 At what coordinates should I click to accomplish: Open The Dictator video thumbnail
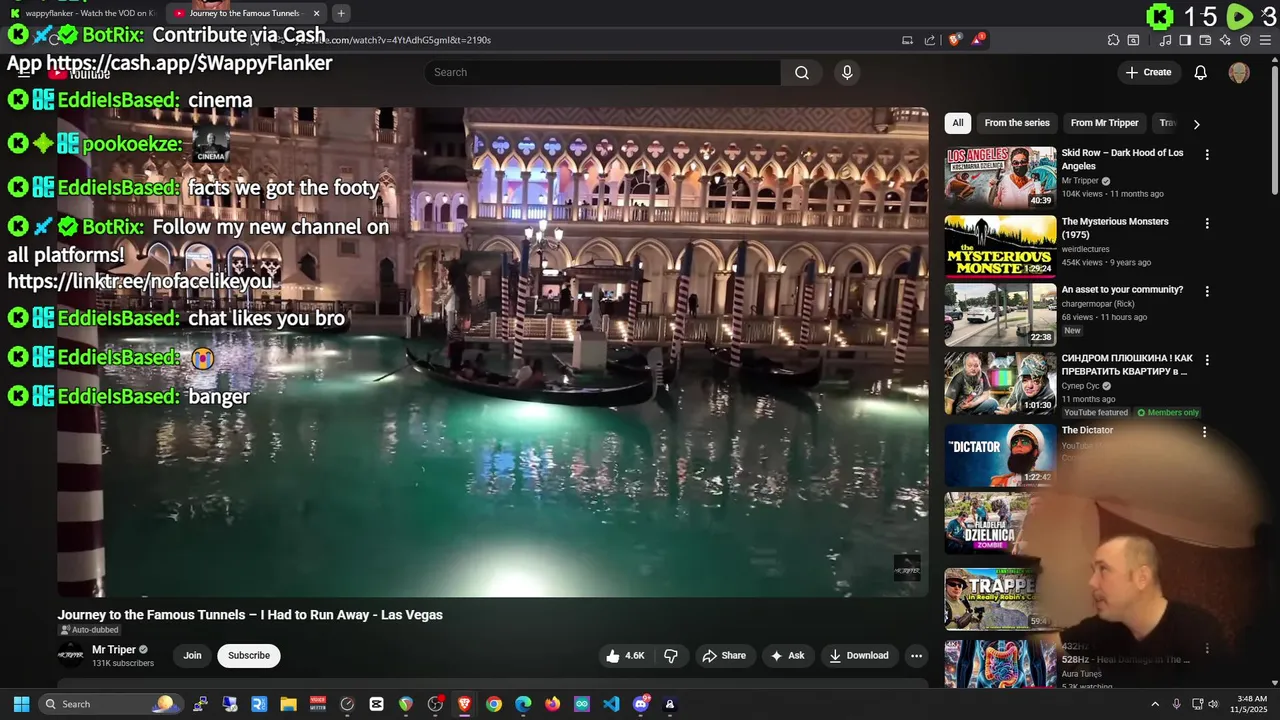(1000, 454)
